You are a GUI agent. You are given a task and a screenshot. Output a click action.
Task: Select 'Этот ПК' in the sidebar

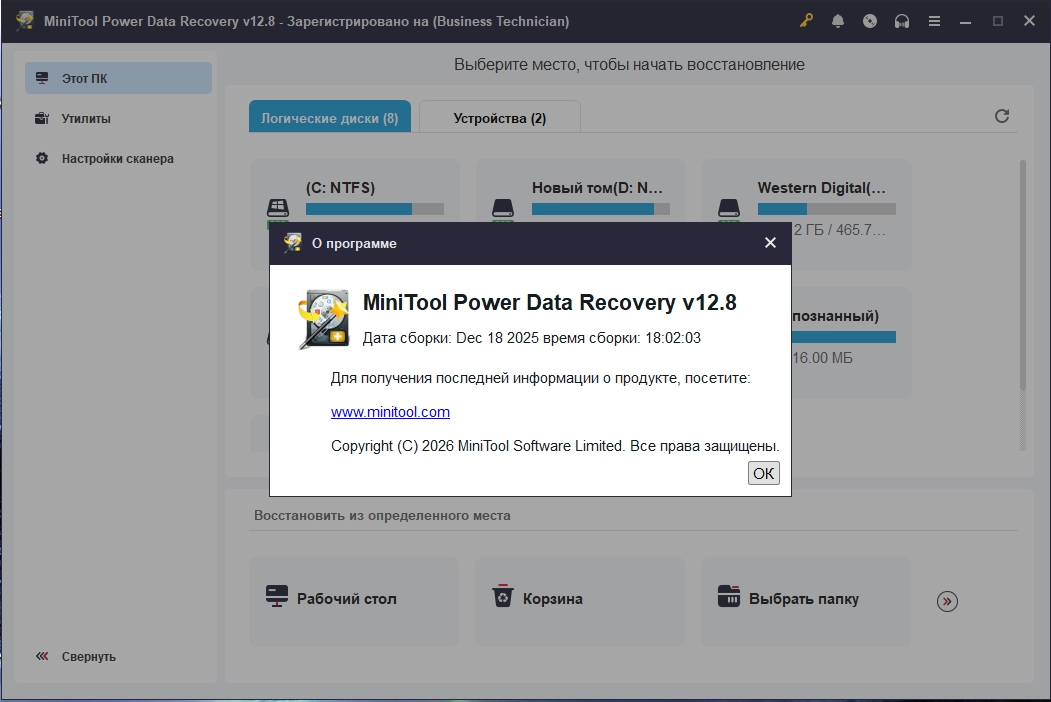(119, 78)
